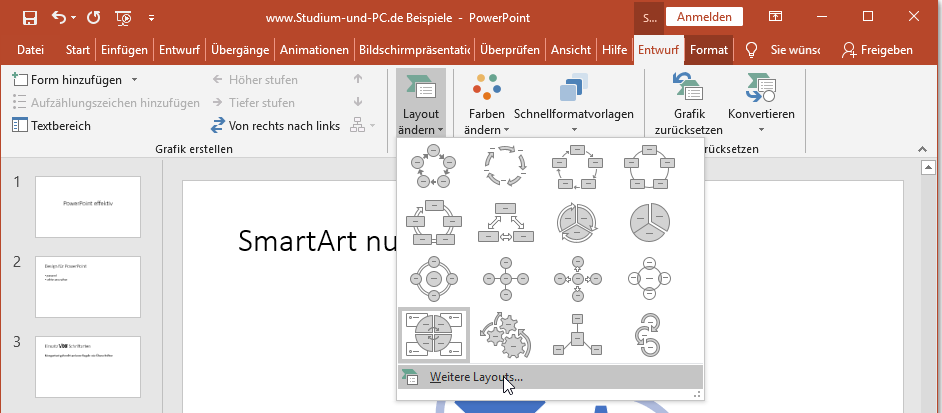Select the segmented cycle layout
The width and height of the screenshot is (942, 413).
click(577, 222)
